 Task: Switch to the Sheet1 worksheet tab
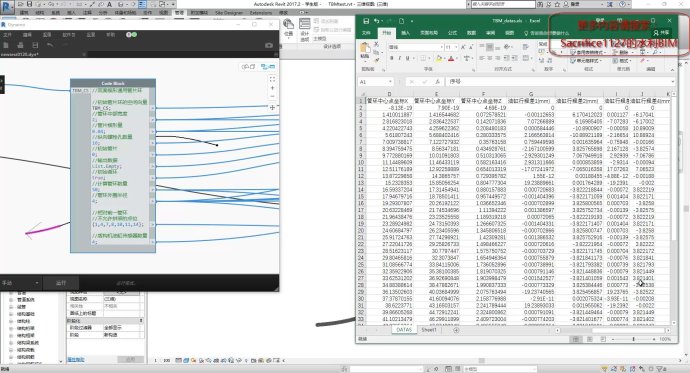[429, 330]
